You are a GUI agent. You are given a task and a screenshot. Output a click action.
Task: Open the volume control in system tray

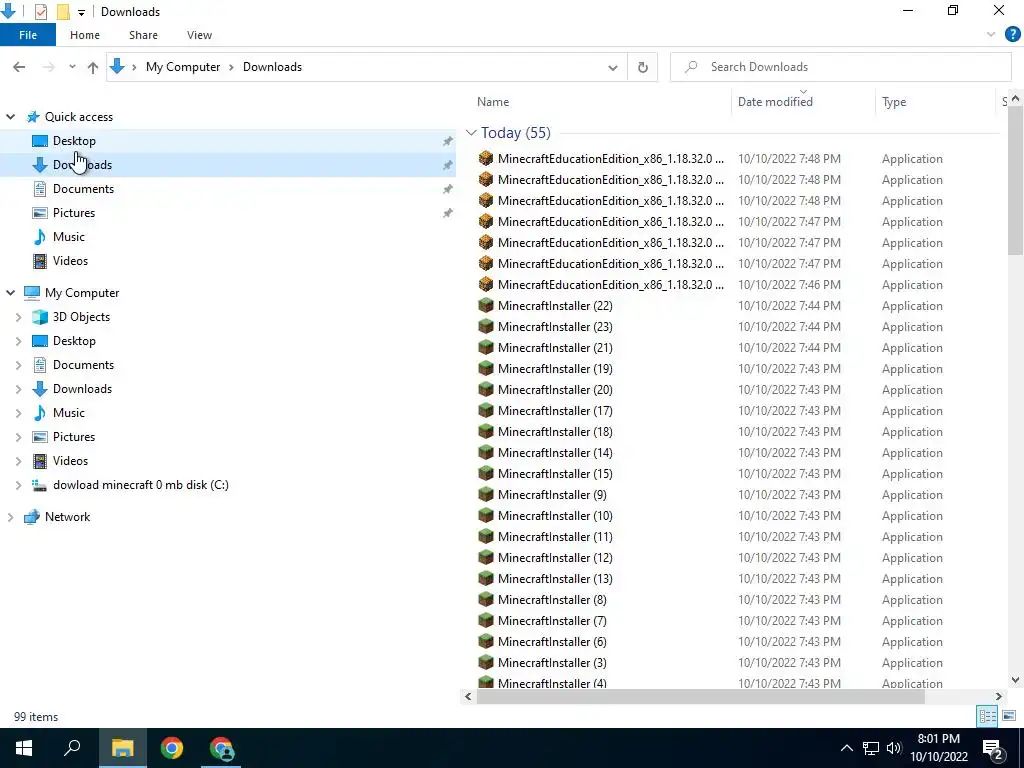894,748
